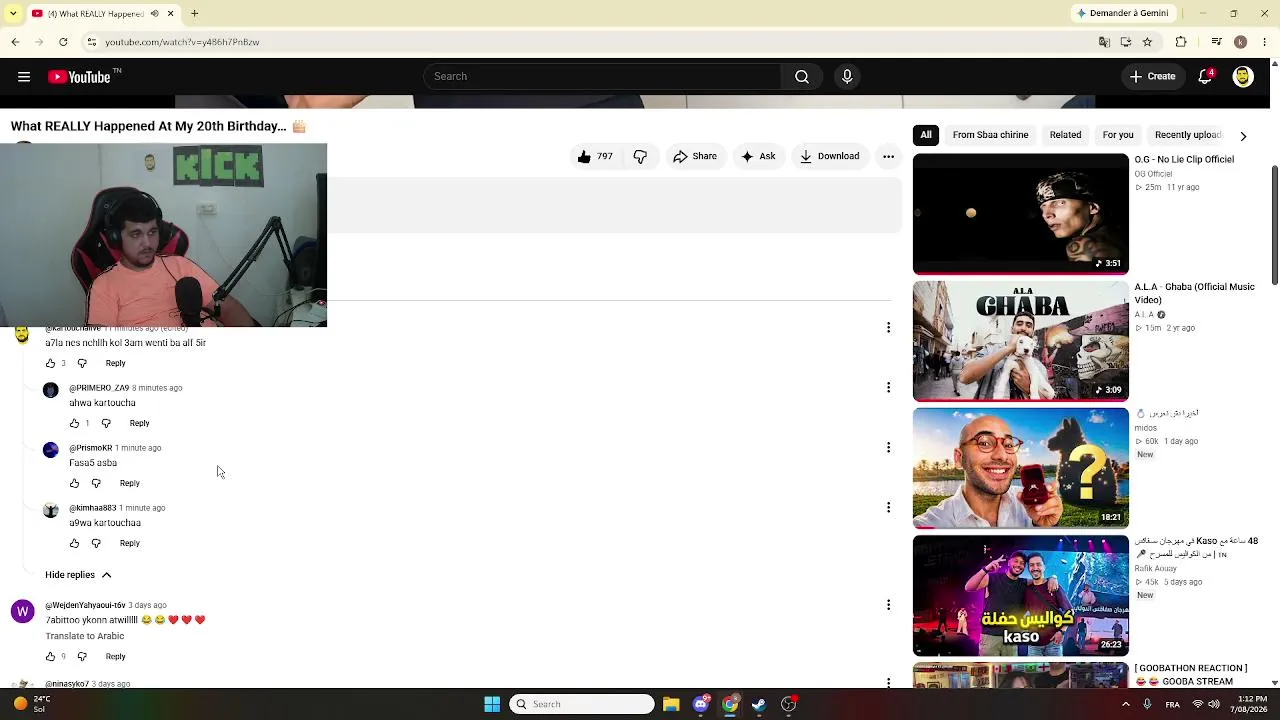Screen dimensions: 1280x720
Task: Go back with the browser back arrow
Action: click(15, 42)
